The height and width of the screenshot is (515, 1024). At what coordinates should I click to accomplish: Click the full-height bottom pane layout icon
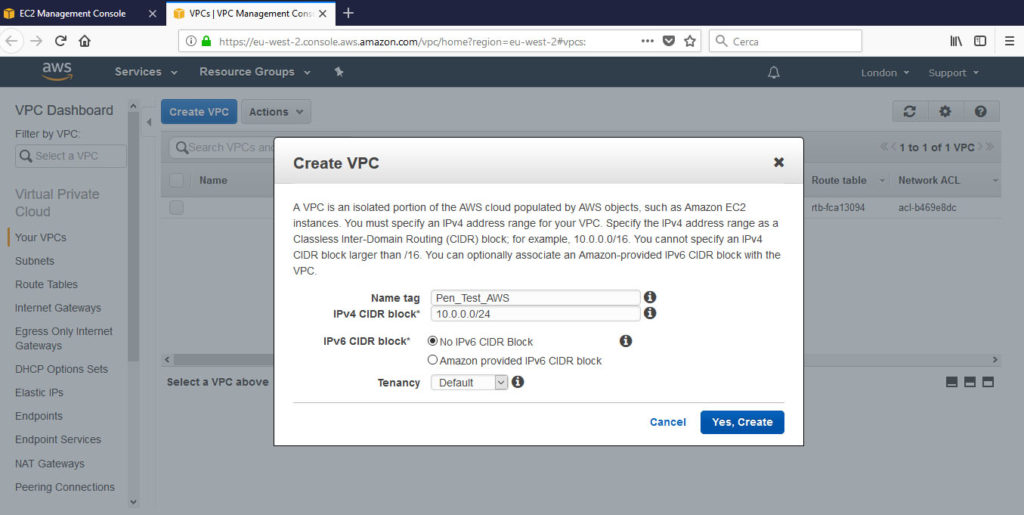tap(988, 382)
